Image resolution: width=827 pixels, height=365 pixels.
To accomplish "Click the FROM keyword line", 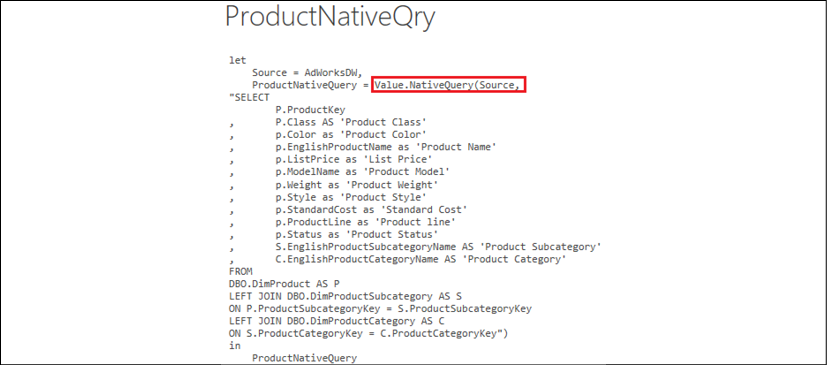I will coord(241,272).
